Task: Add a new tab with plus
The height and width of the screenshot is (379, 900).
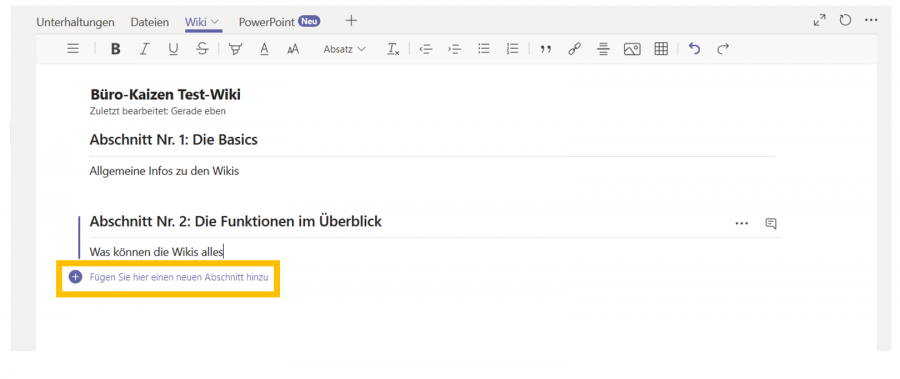Action: [351, 21]
